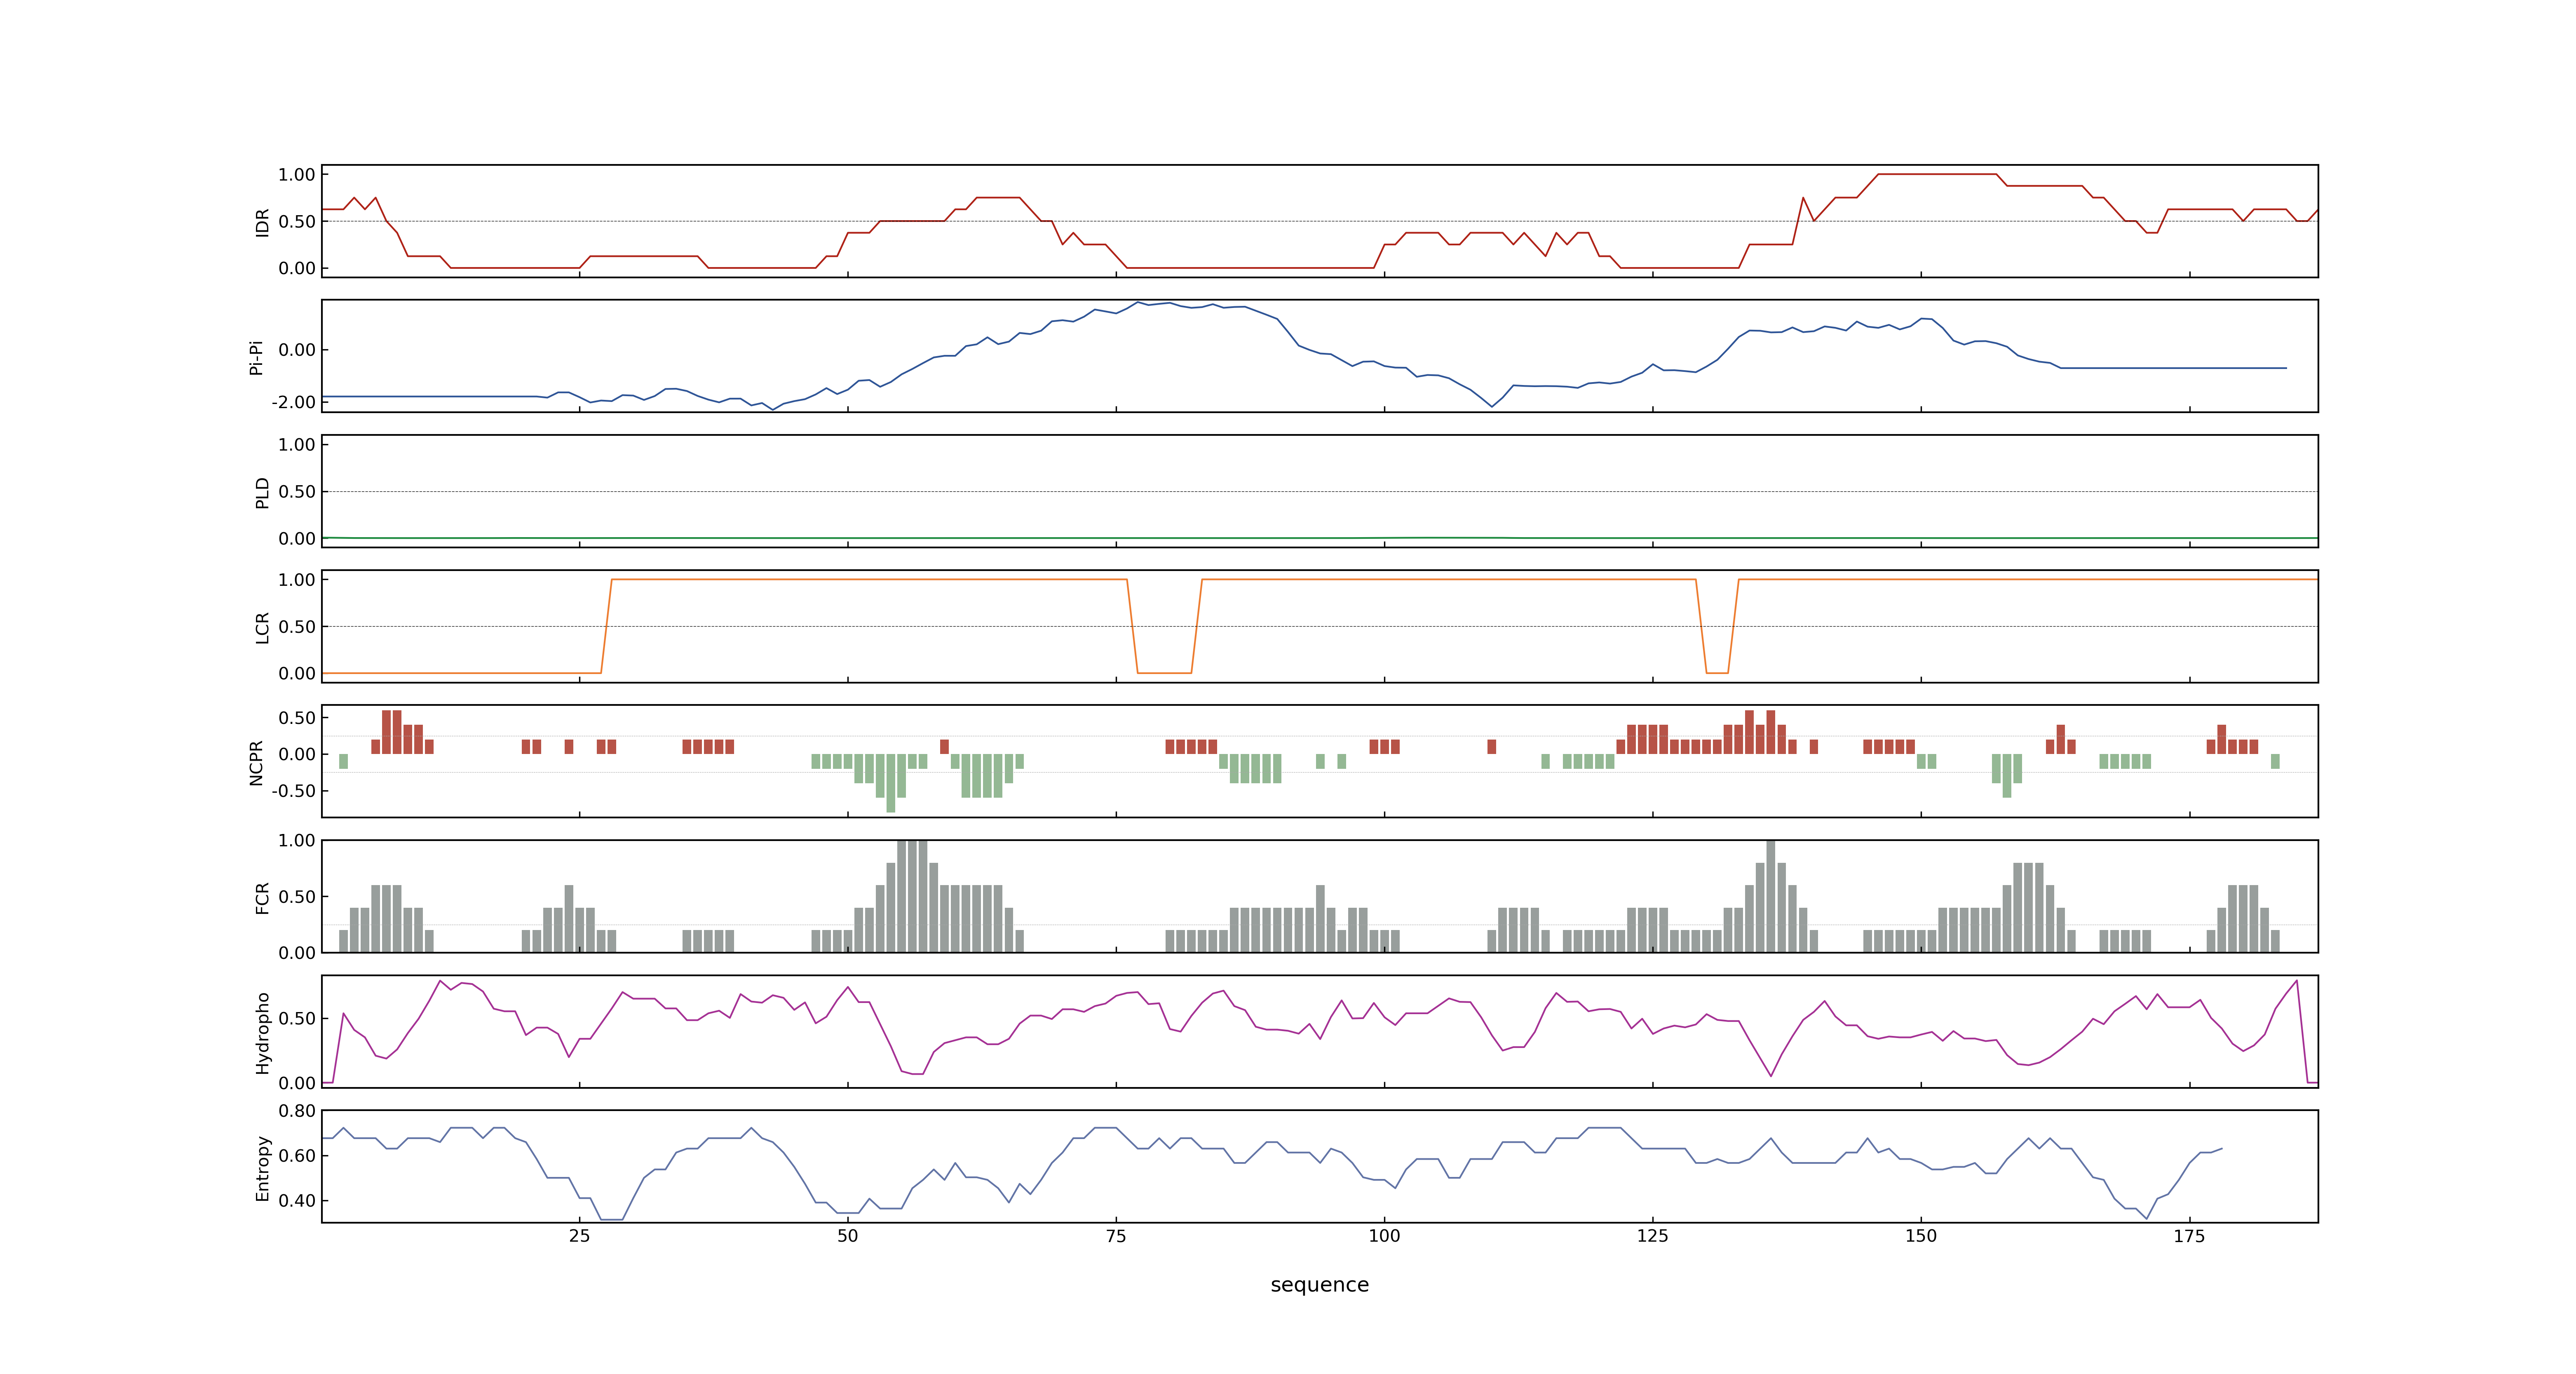Click the -2.00 tick of the Pi-Pi panel
The height and width of the screenshot is (1374, 2576).
point(293,402)
